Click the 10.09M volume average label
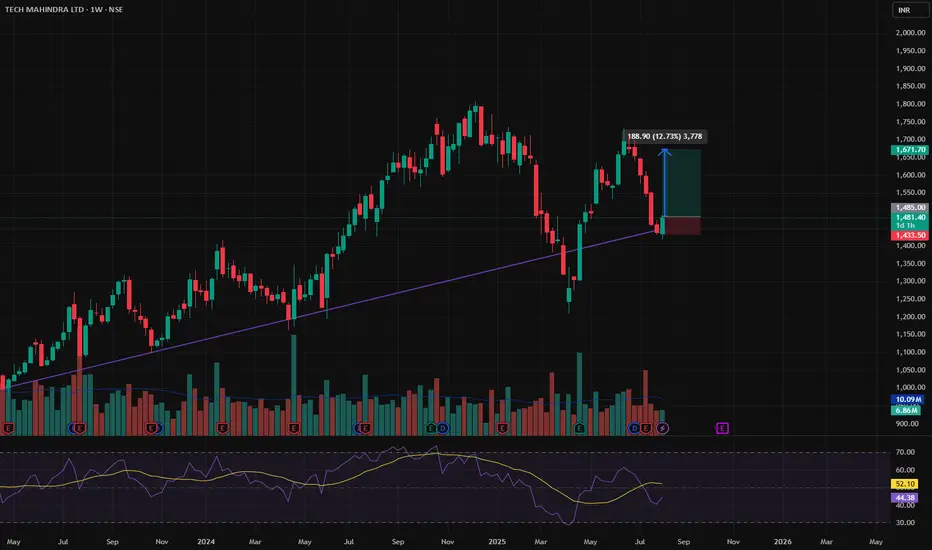 point(908,400)
